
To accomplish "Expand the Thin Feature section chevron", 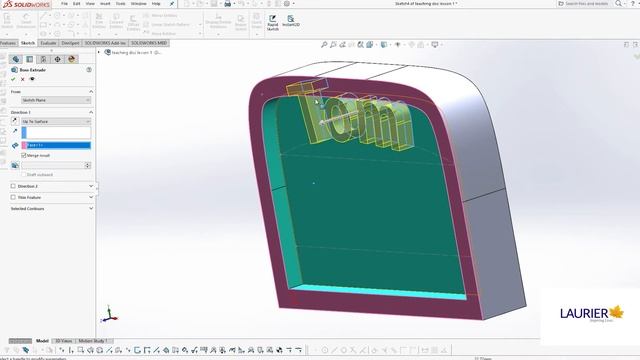I will point(91,197).
